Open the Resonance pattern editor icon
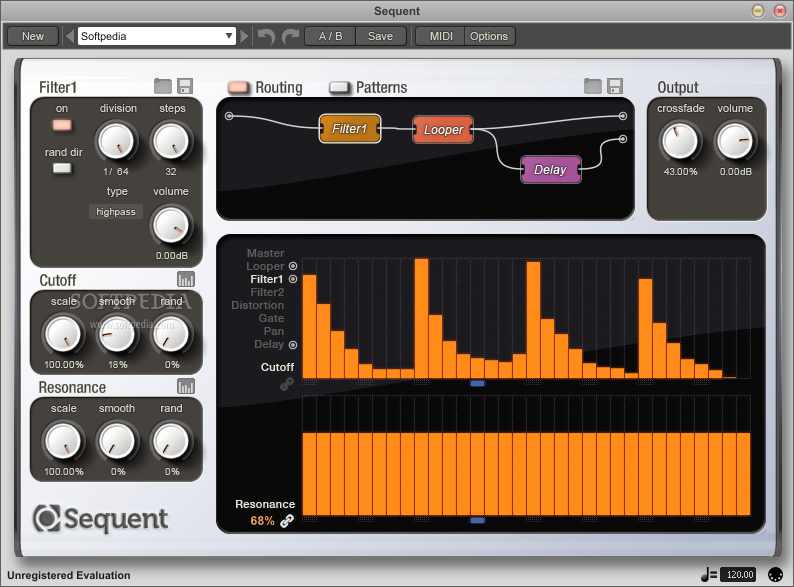794x587 pixels. pos(186,386)
